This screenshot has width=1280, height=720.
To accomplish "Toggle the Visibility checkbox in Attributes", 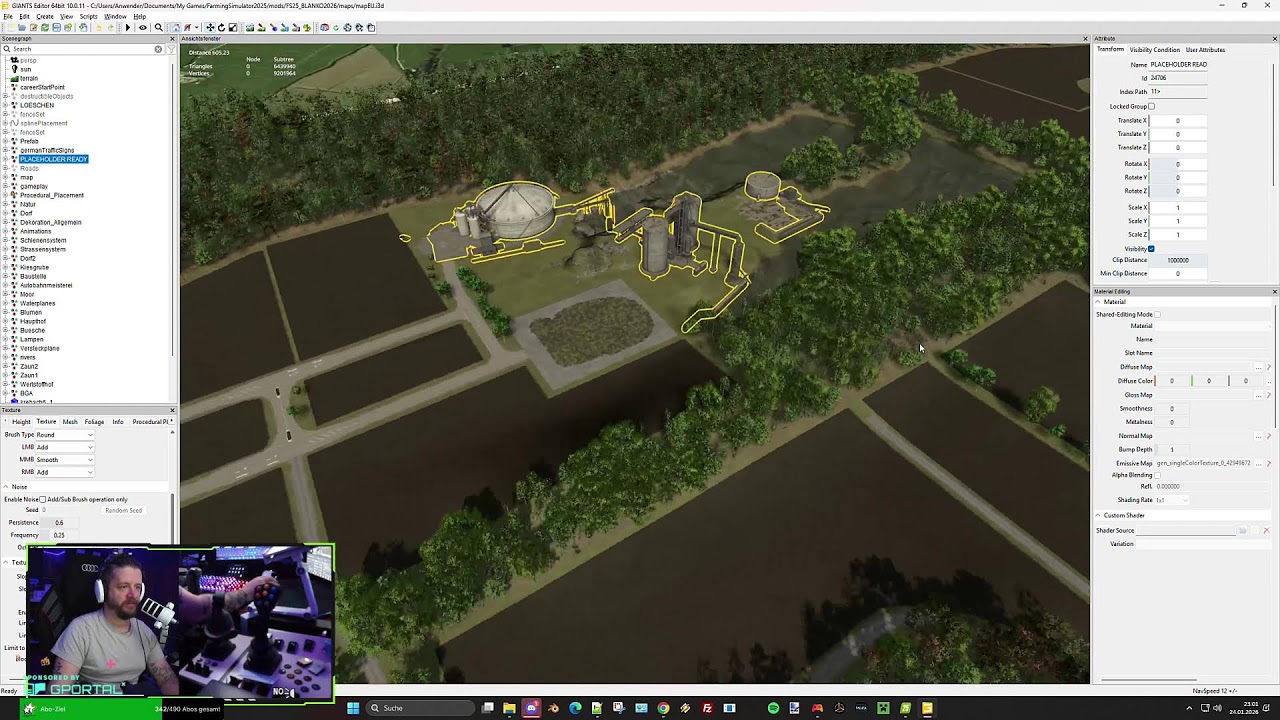I will tap(1151, 249).
